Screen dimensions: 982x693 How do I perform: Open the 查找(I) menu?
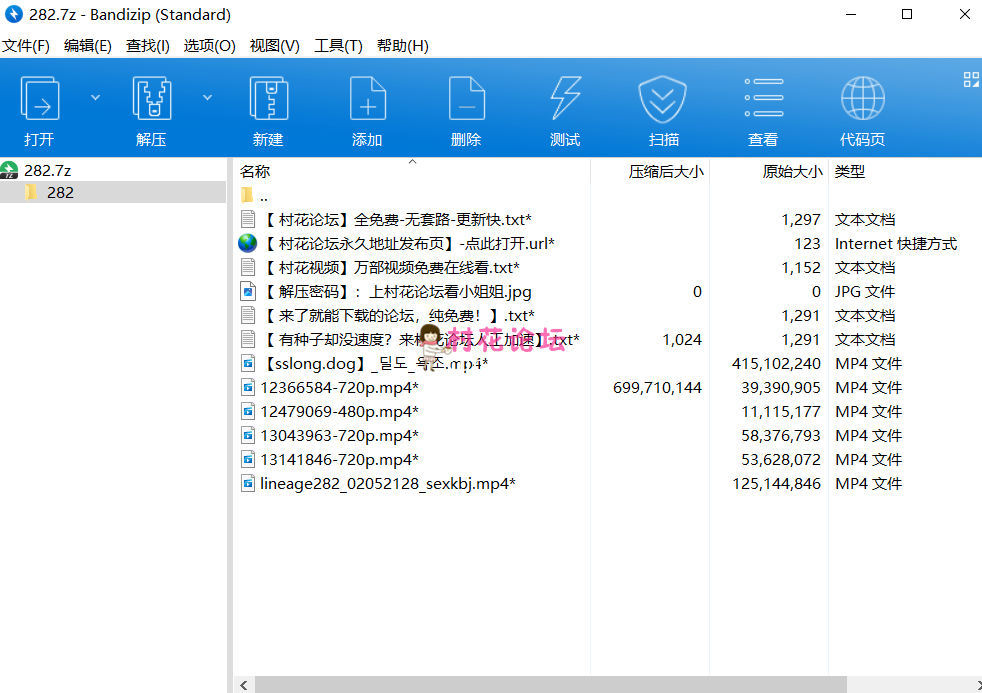148,46
